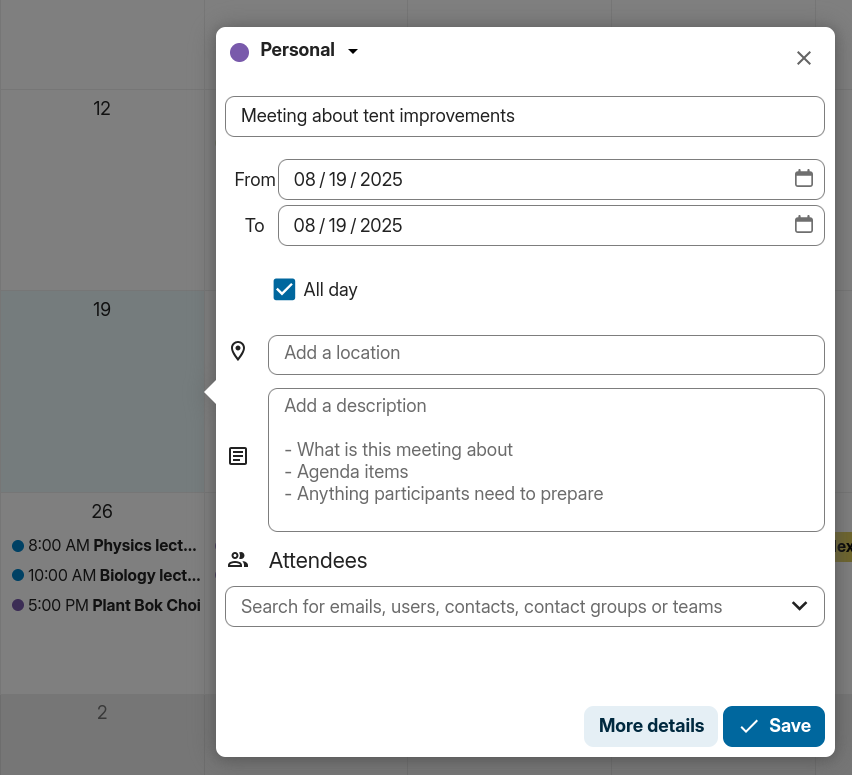852x775 pixels.
Task: Open the 8:00 AM Physics lecture event
Action: coord(105,546)
